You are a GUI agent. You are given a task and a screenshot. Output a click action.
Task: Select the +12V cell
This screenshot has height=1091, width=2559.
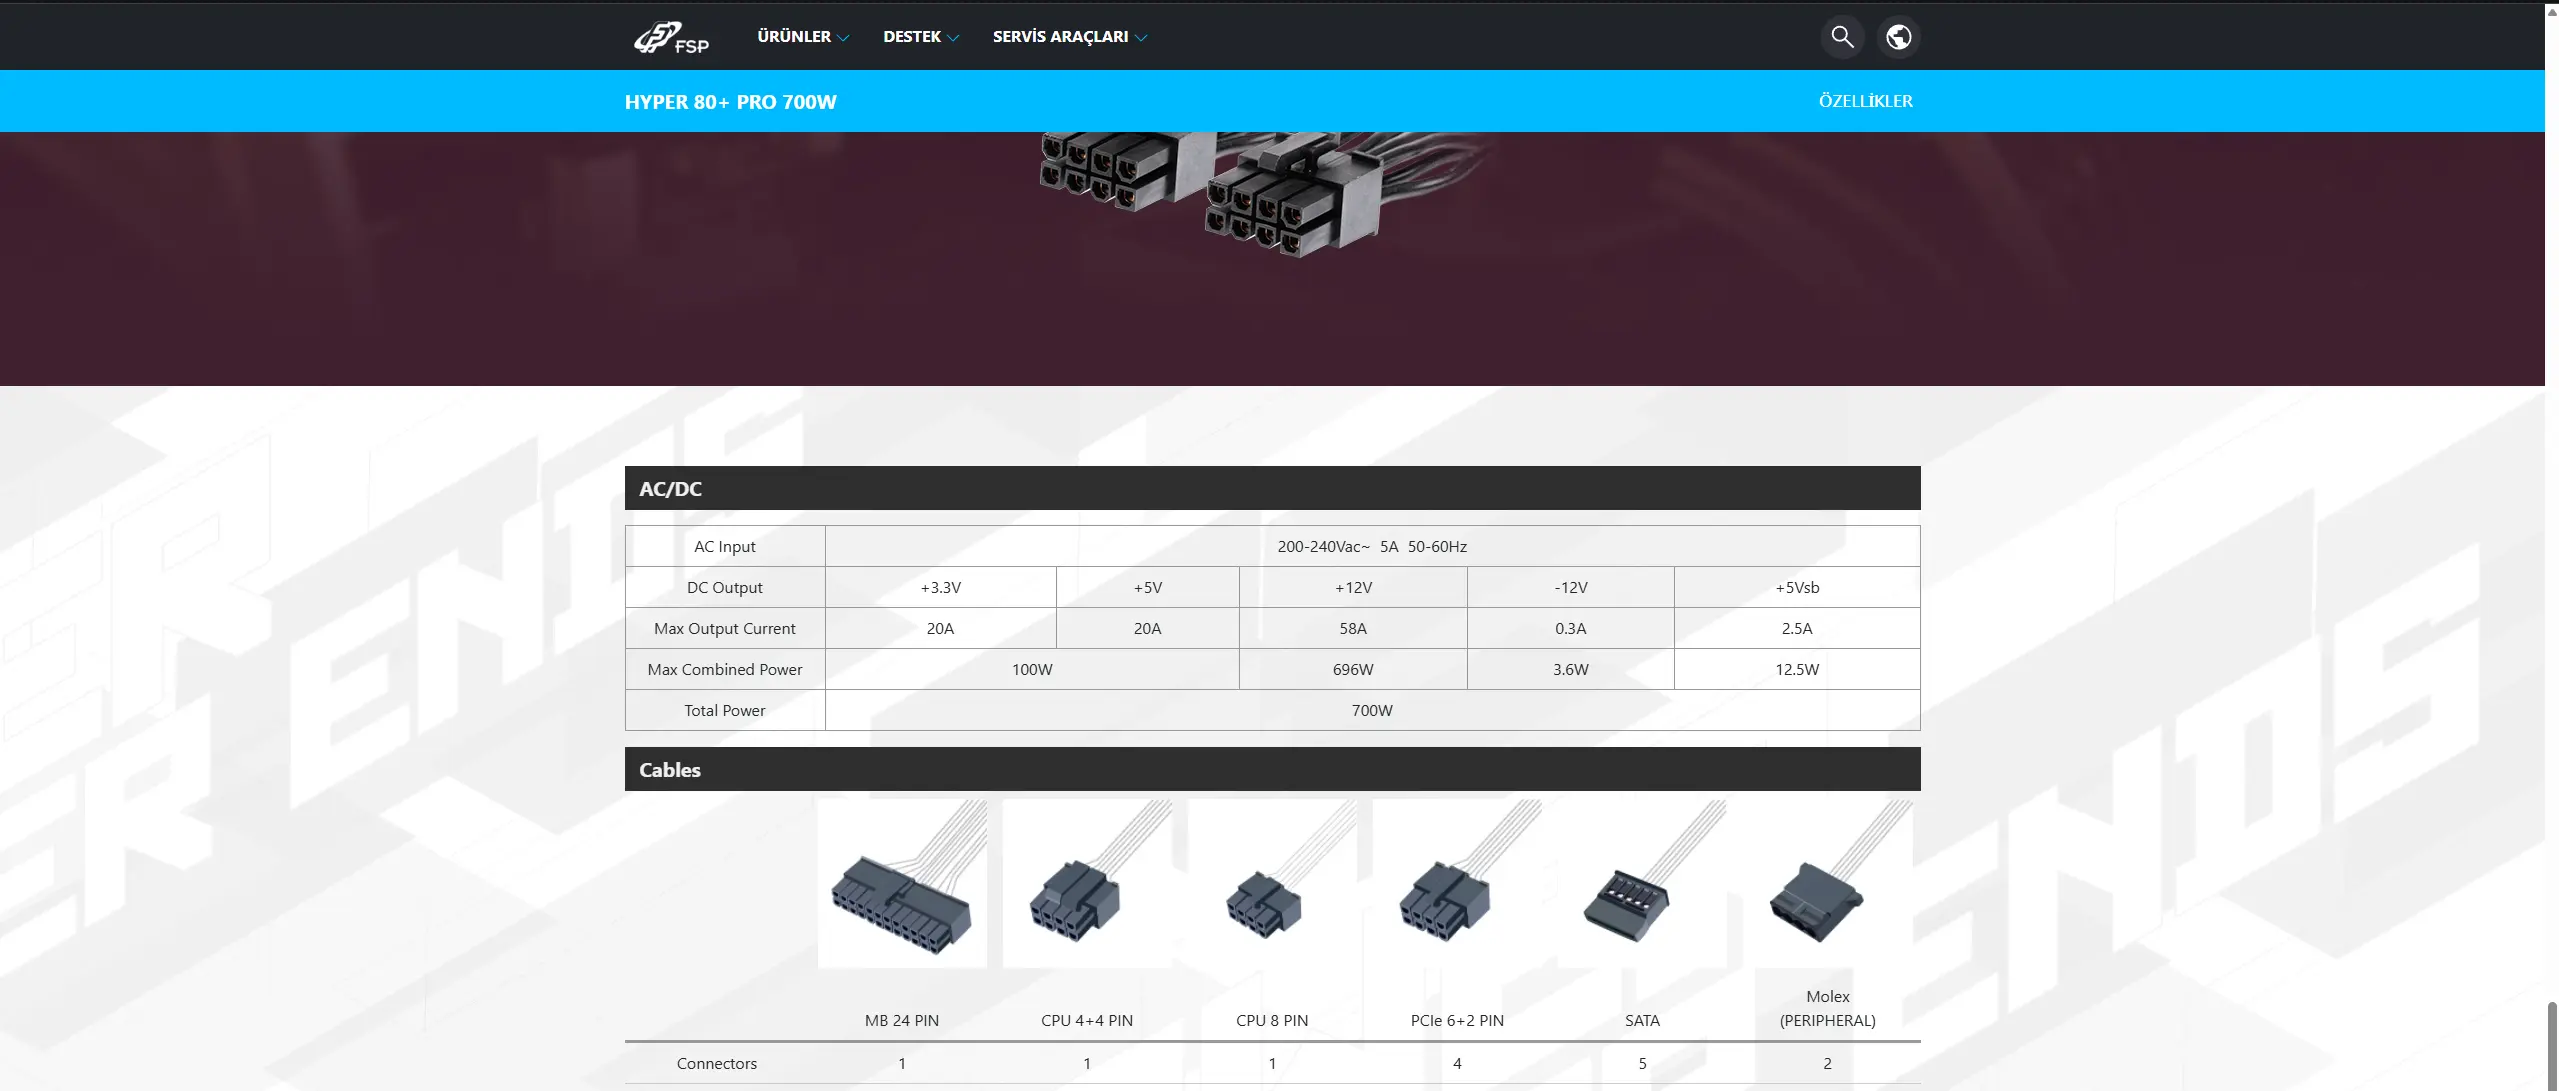point(1353,587)
